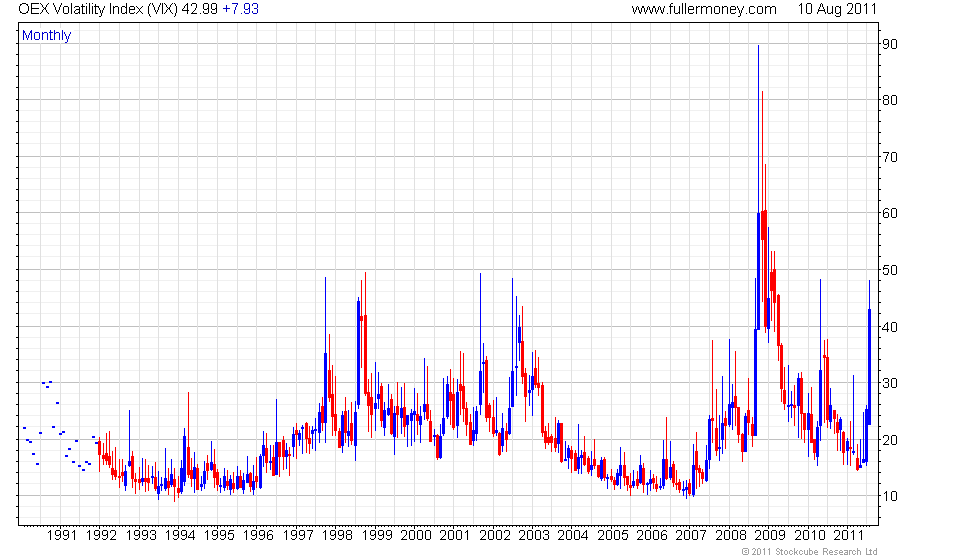Click the 70 value on the y-axis
This screenshot has height=560, width=960.
pos(890,157)
